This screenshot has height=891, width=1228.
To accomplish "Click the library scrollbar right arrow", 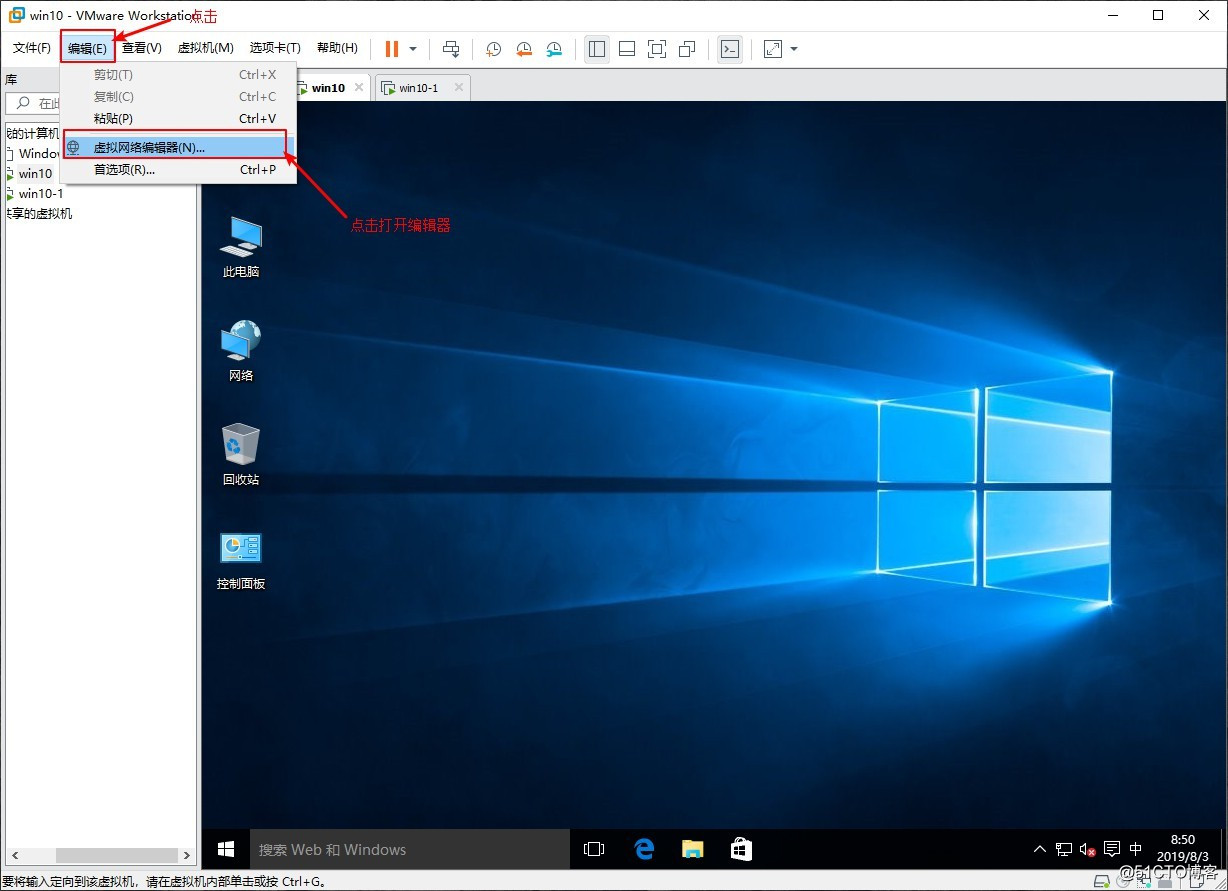I will 186,855.
